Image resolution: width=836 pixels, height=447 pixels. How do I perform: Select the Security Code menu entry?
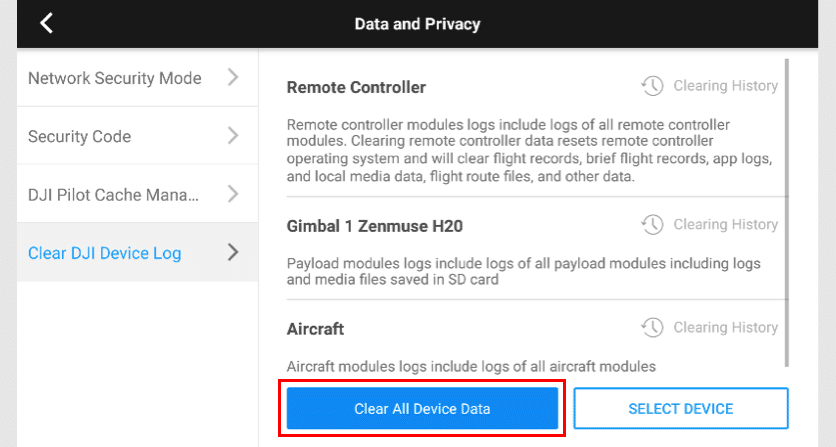(x=80, y=136)
